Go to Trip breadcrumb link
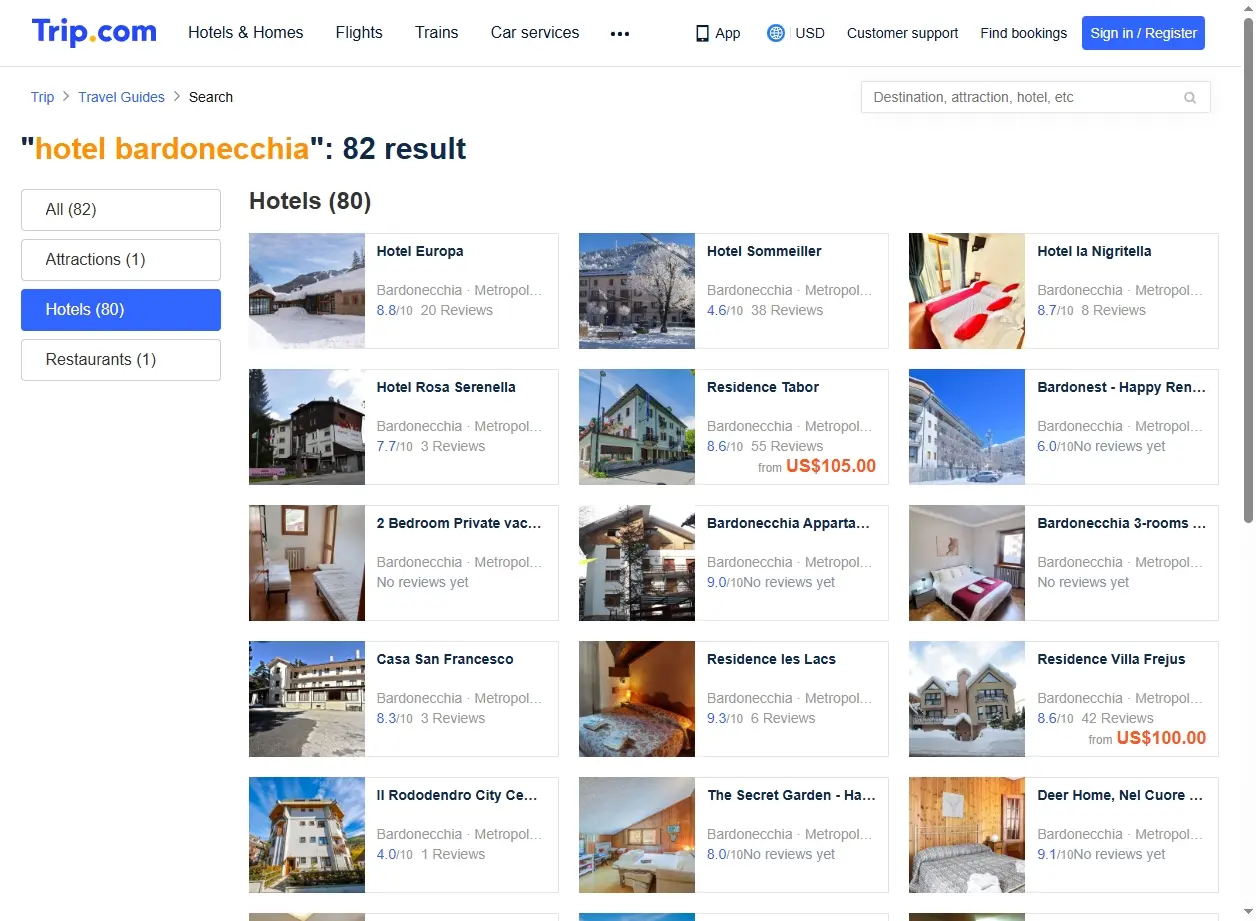Screen dimensions: 1256x921 (42, 97)
